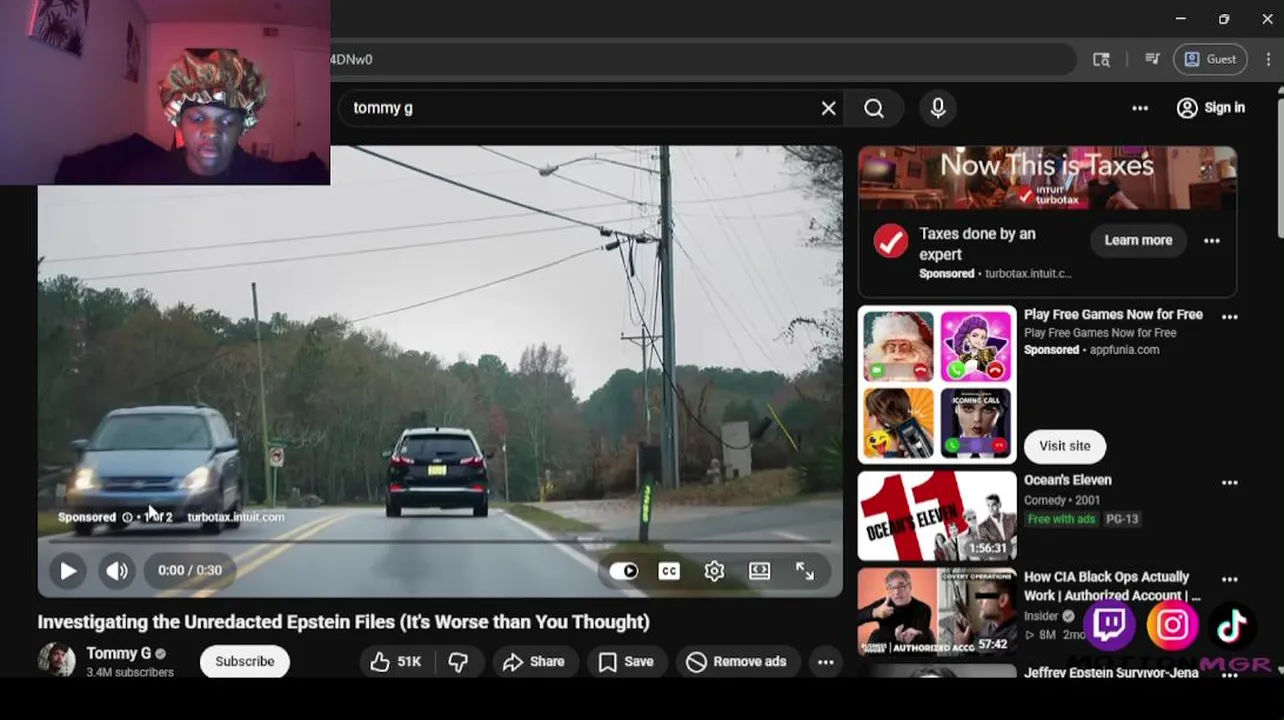Click the 'Free with ads' badge
This screenshot has height=720, width=1284.
point(1061,519)
